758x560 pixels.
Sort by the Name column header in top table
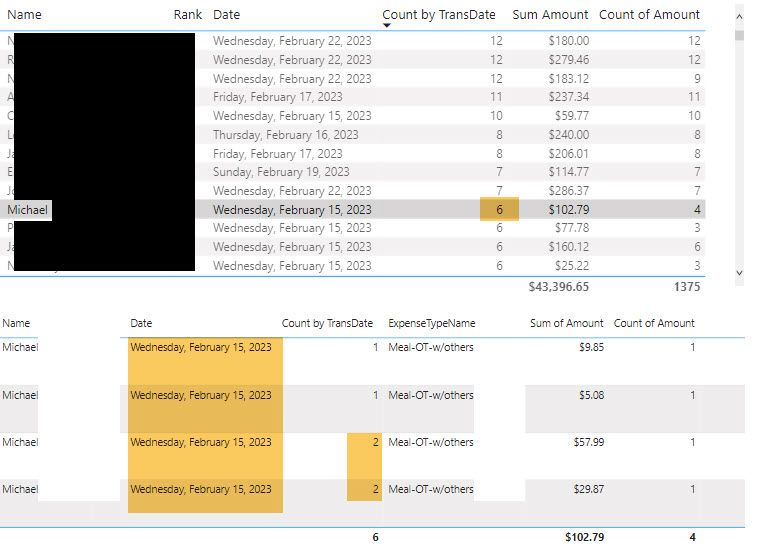click(x=24, y=15)
